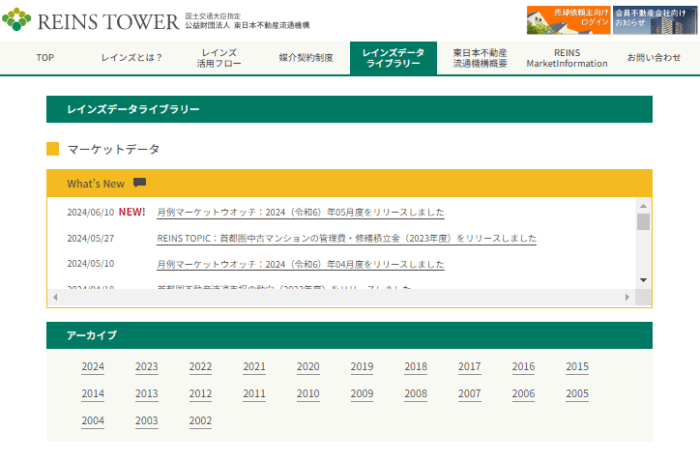Open 媒介契約制度 navigation item
The width and height of the screenshot is (700, 461).
(x=305, y=58)
